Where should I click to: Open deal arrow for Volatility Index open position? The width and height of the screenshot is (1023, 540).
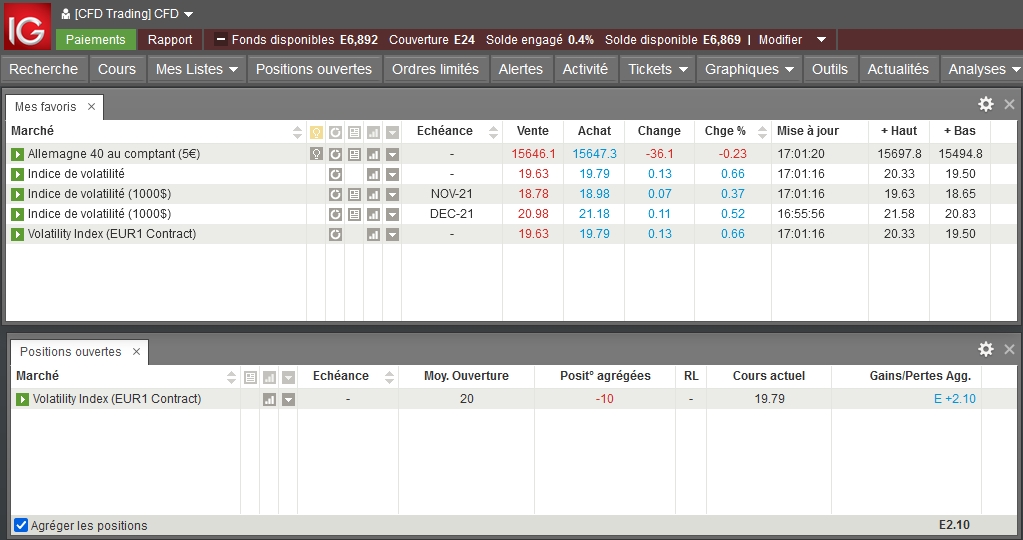23,399
